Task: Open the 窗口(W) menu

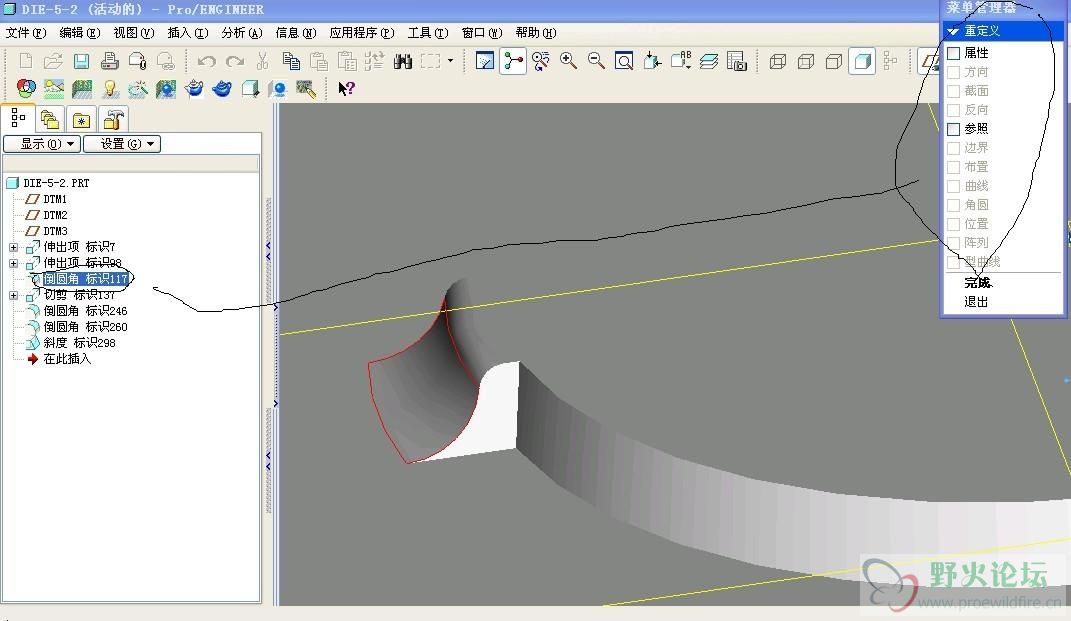Action: pos(482,33)
